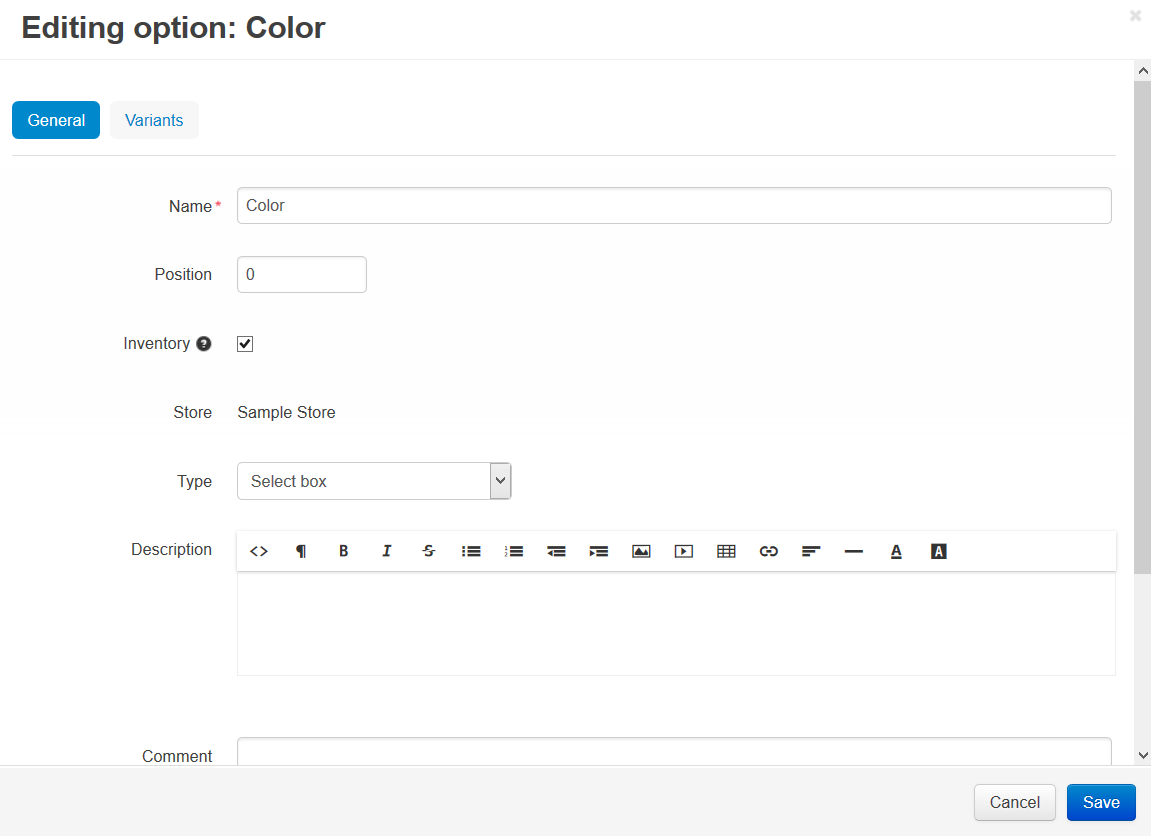This screenshot has height=836, width=1151.
Task: Insert hyperlink using link icon
Action: (x=769, y=551)
